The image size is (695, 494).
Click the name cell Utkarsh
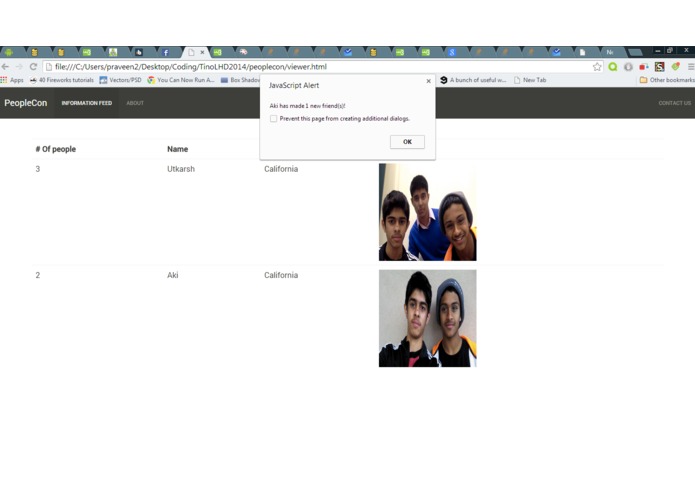click(181, 169)
